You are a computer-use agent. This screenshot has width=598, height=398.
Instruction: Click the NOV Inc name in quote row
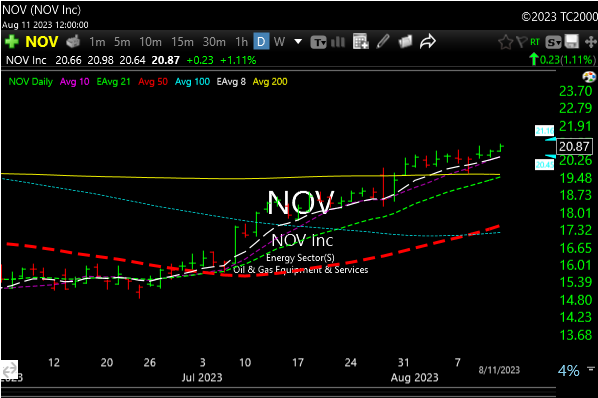26,60
